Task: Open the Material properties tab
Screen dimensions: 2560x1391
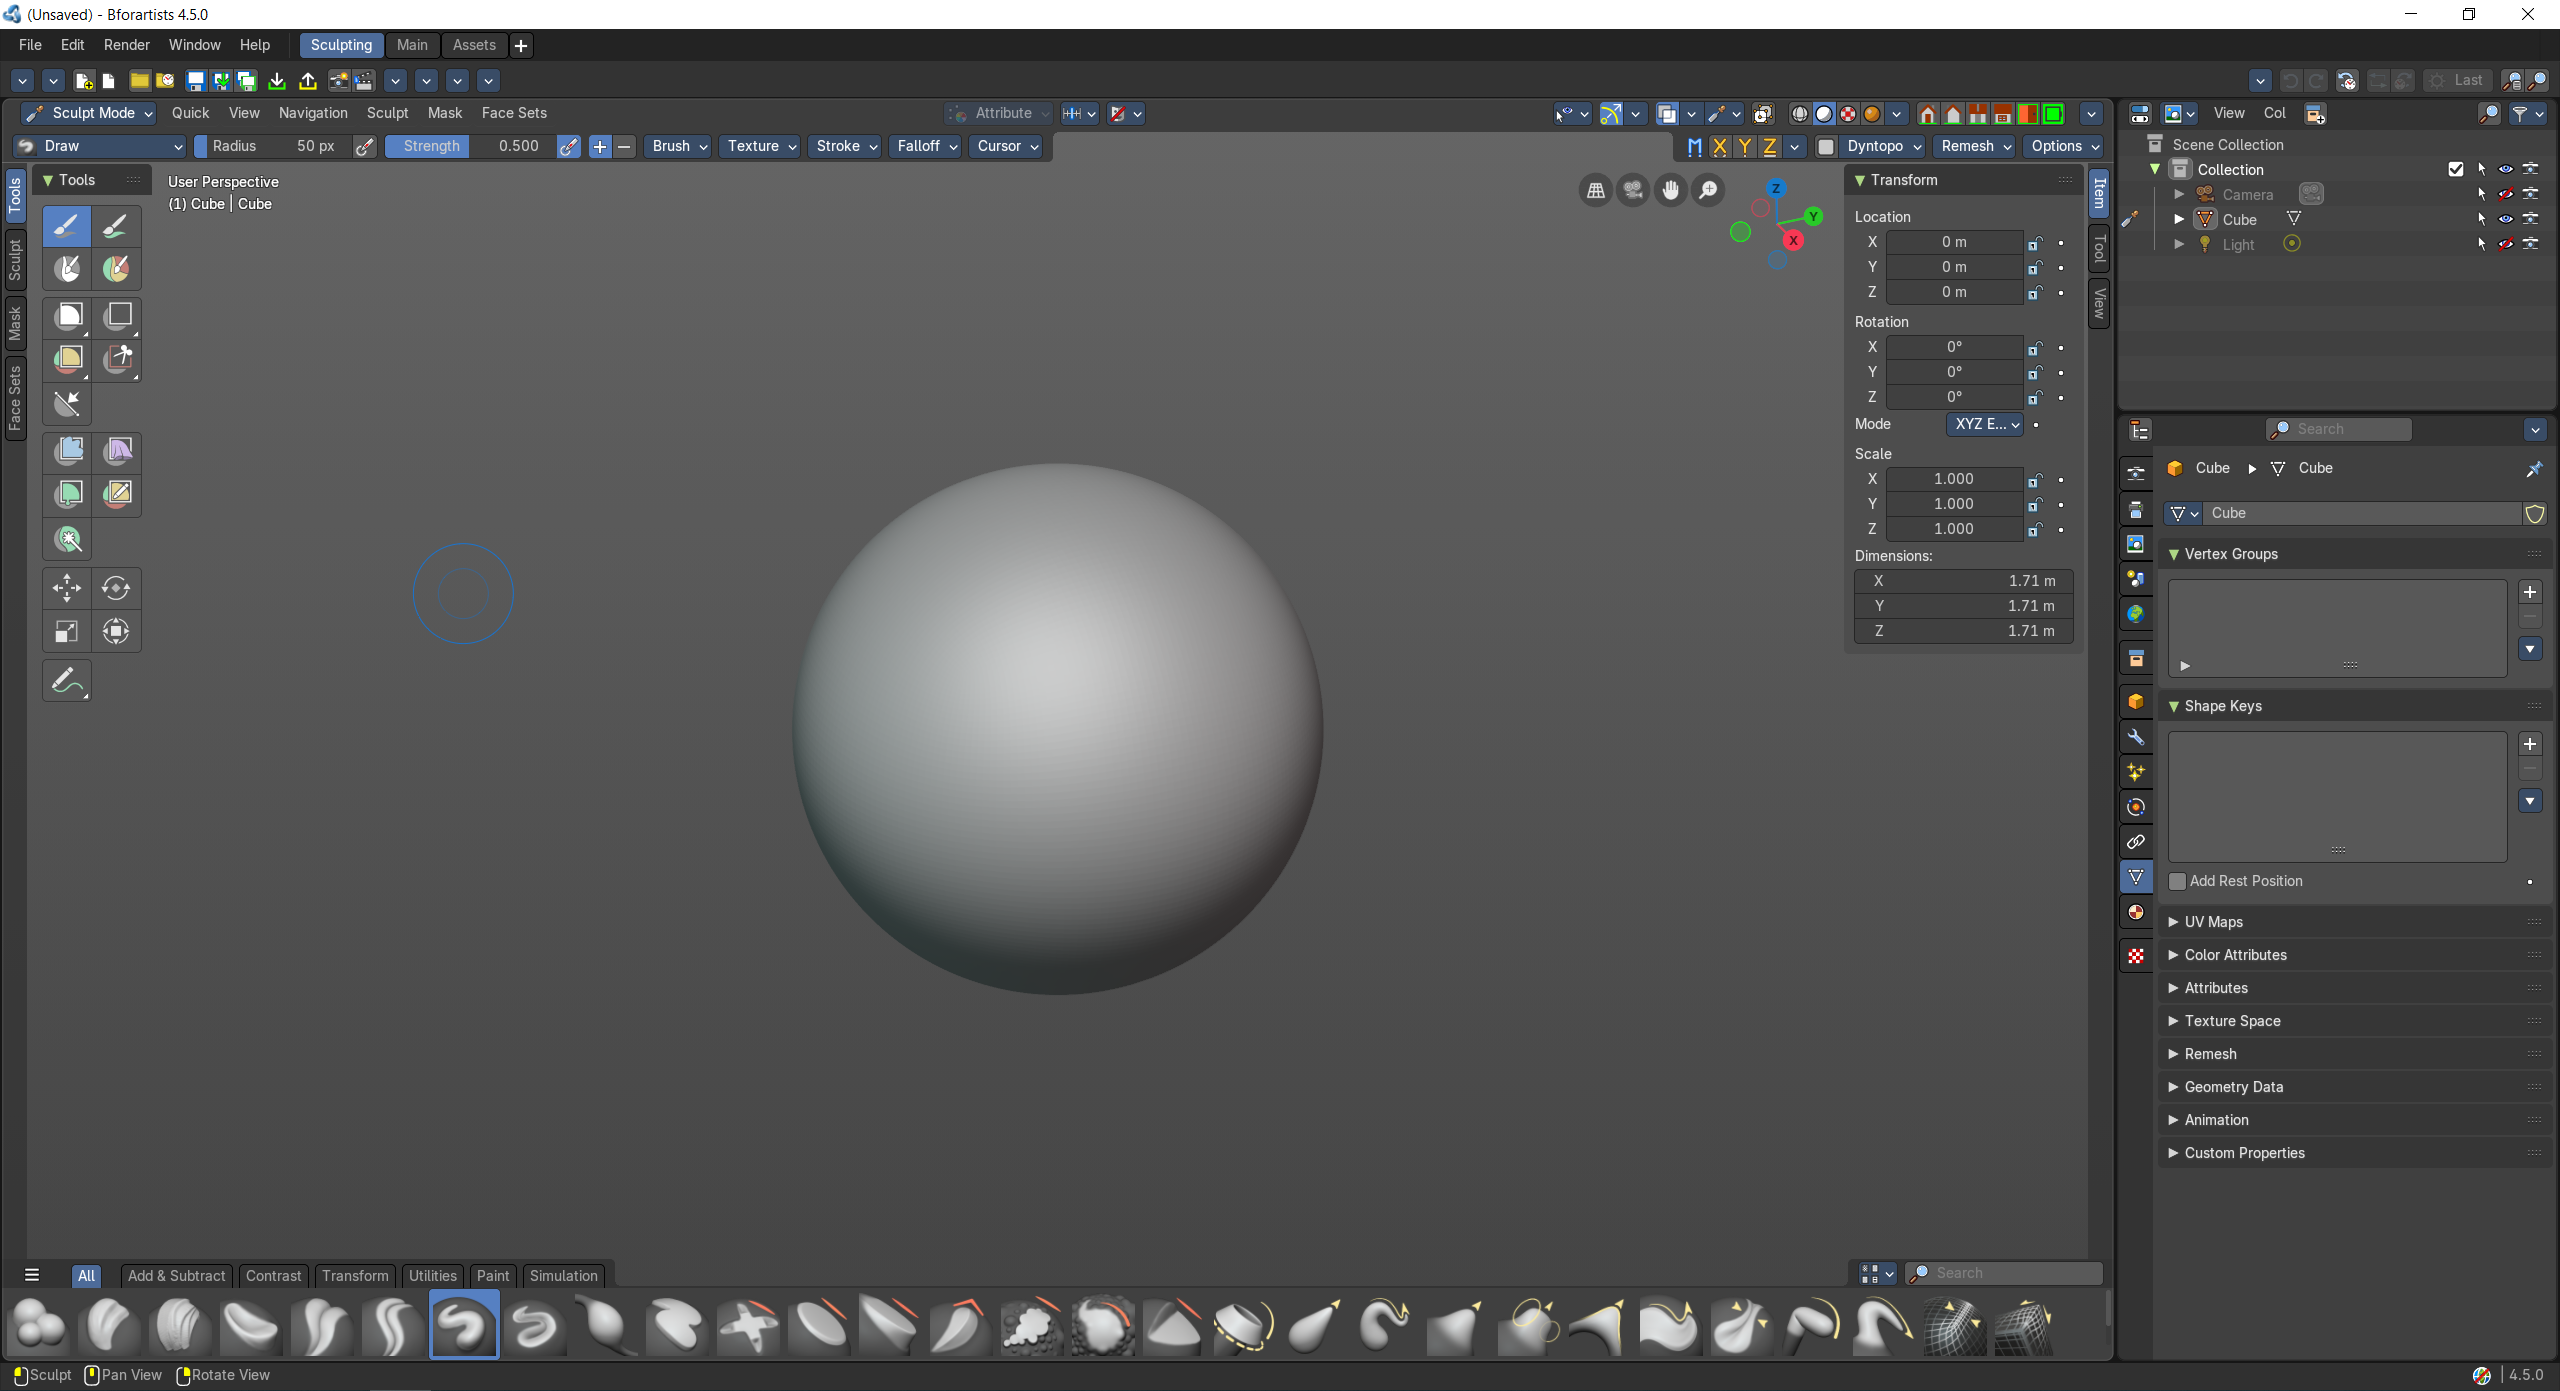Action: point(2136,912)
